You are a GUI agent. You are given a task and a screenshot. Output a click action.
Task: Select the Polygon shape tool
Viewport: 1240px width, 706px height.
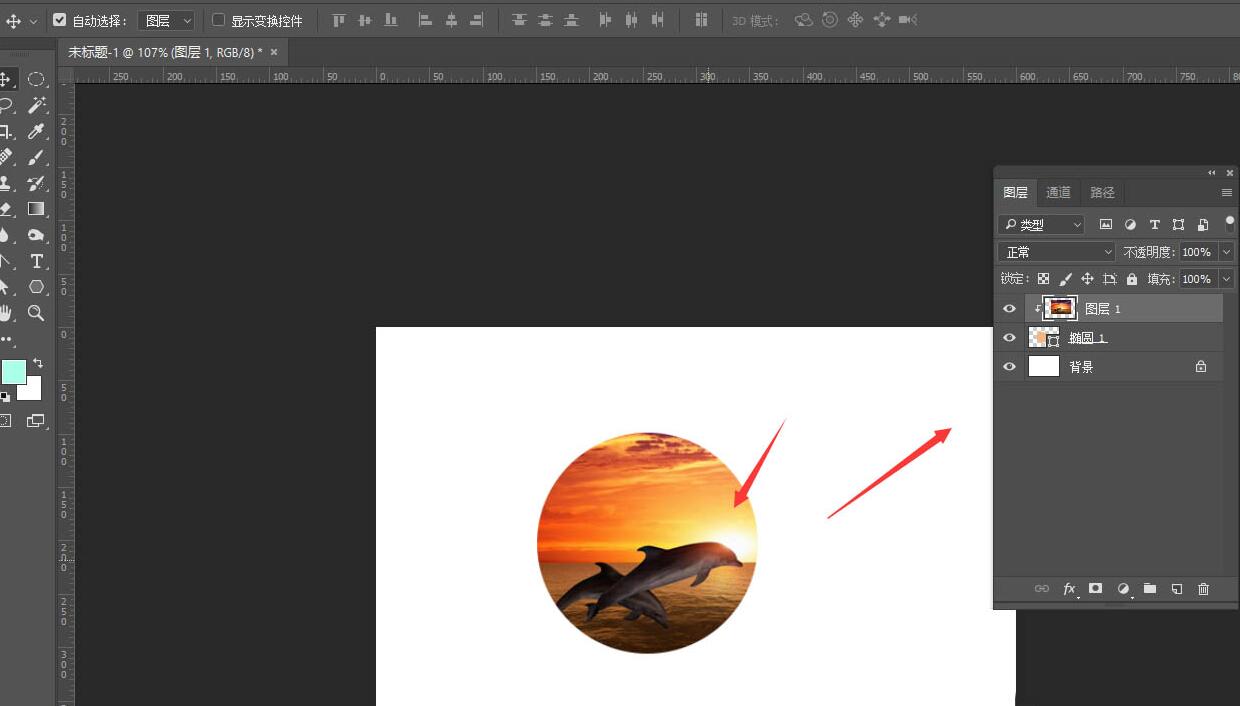click(36, 287)
